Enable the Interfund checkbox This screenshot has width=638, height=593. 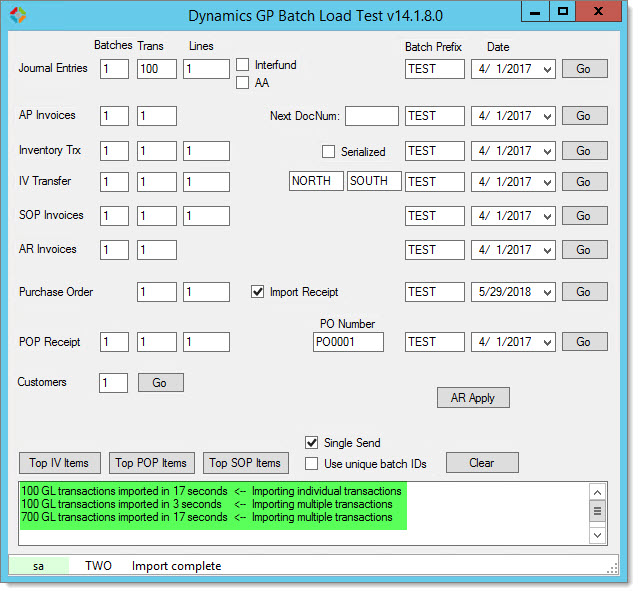click(x=243, y=65)
